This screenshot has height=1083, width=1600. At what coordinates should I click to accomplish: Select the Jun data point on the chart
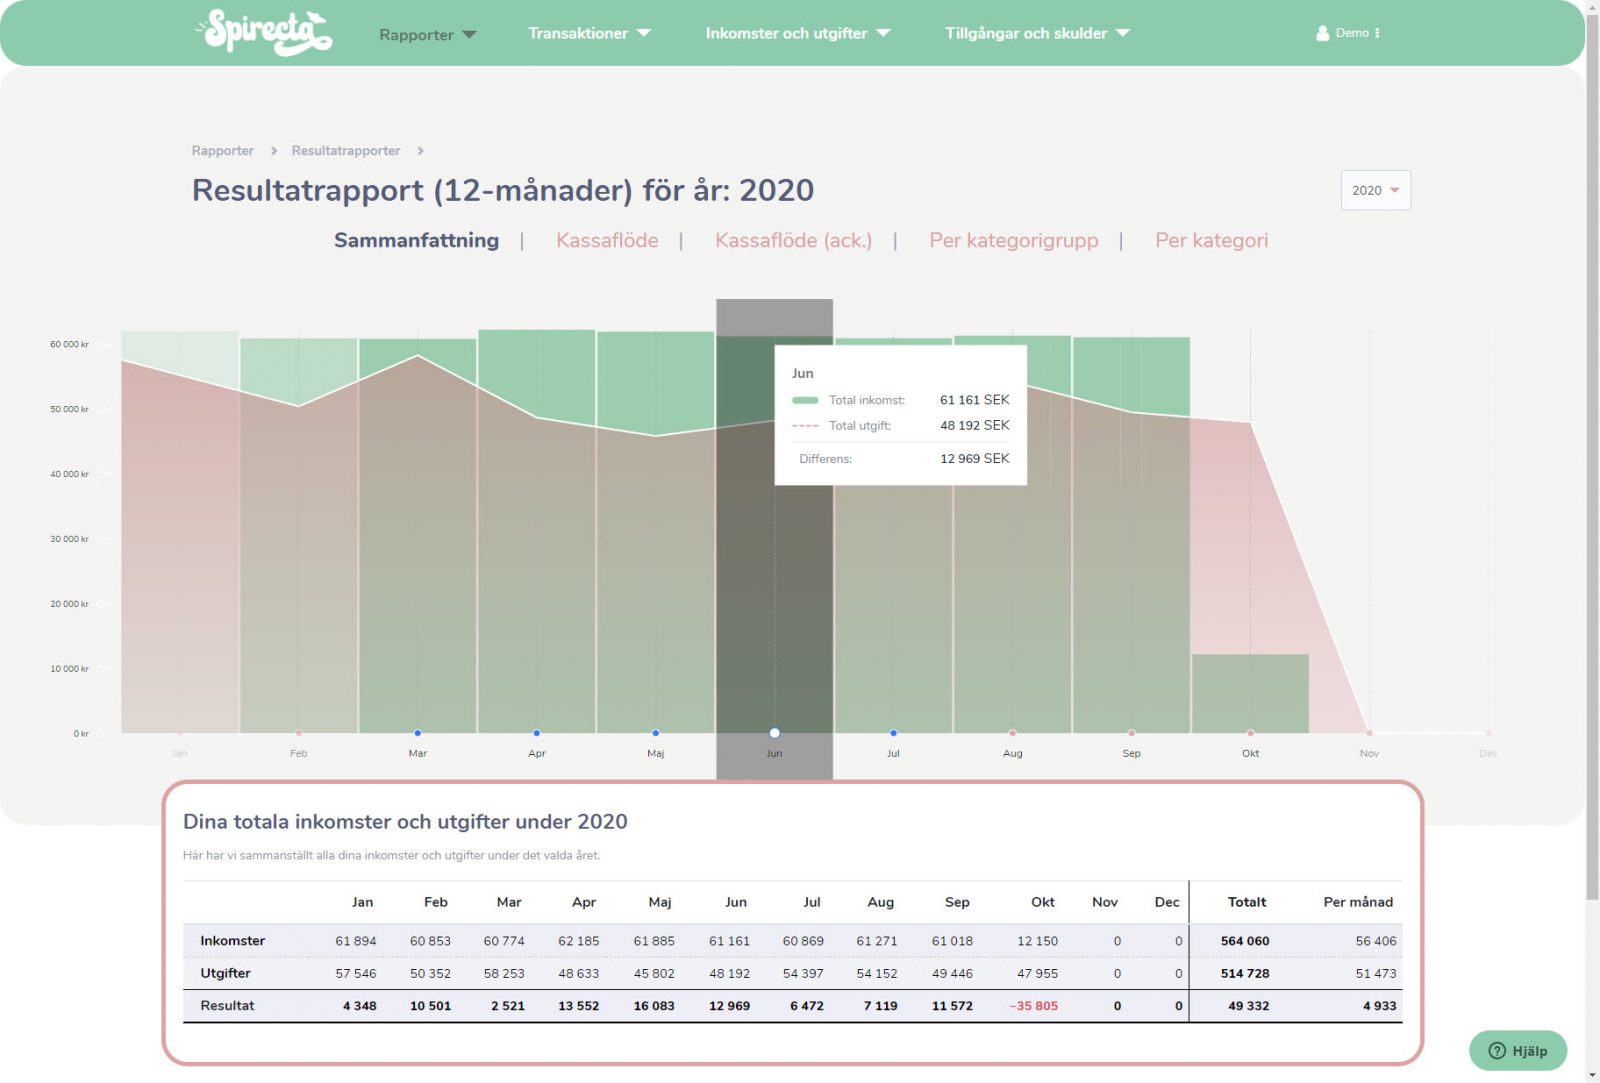coord(774,732)
